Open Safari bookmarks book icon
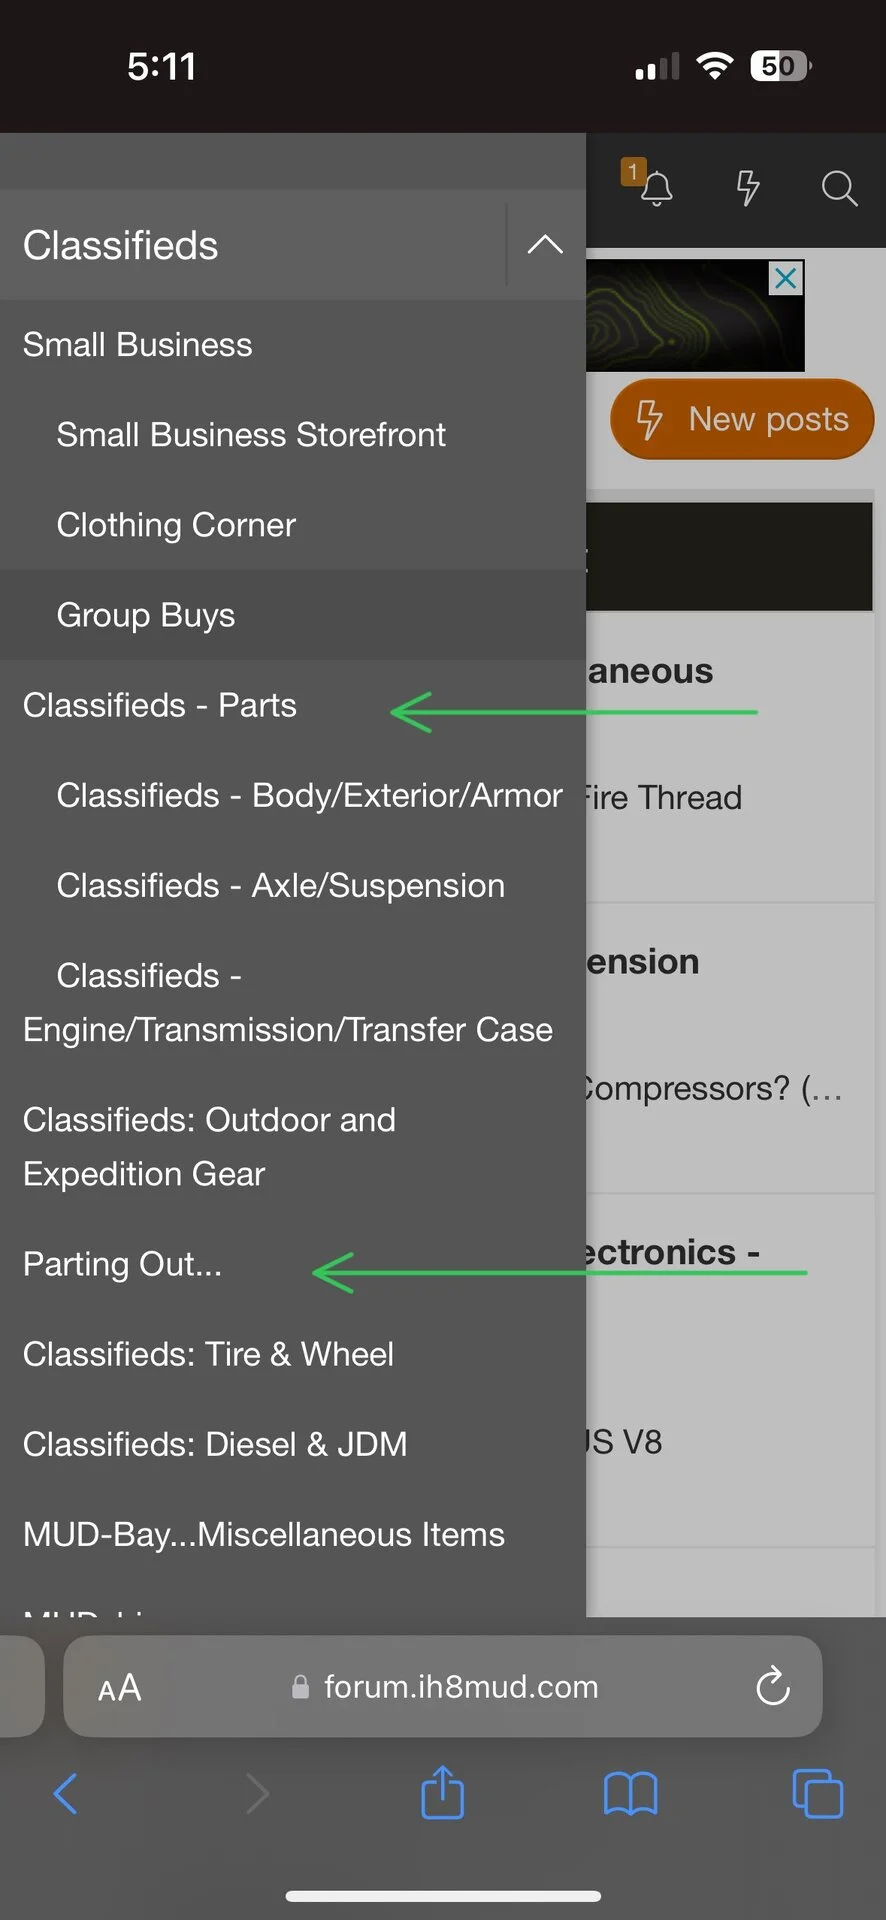The image size is (886, 1920). (630, 1792)
